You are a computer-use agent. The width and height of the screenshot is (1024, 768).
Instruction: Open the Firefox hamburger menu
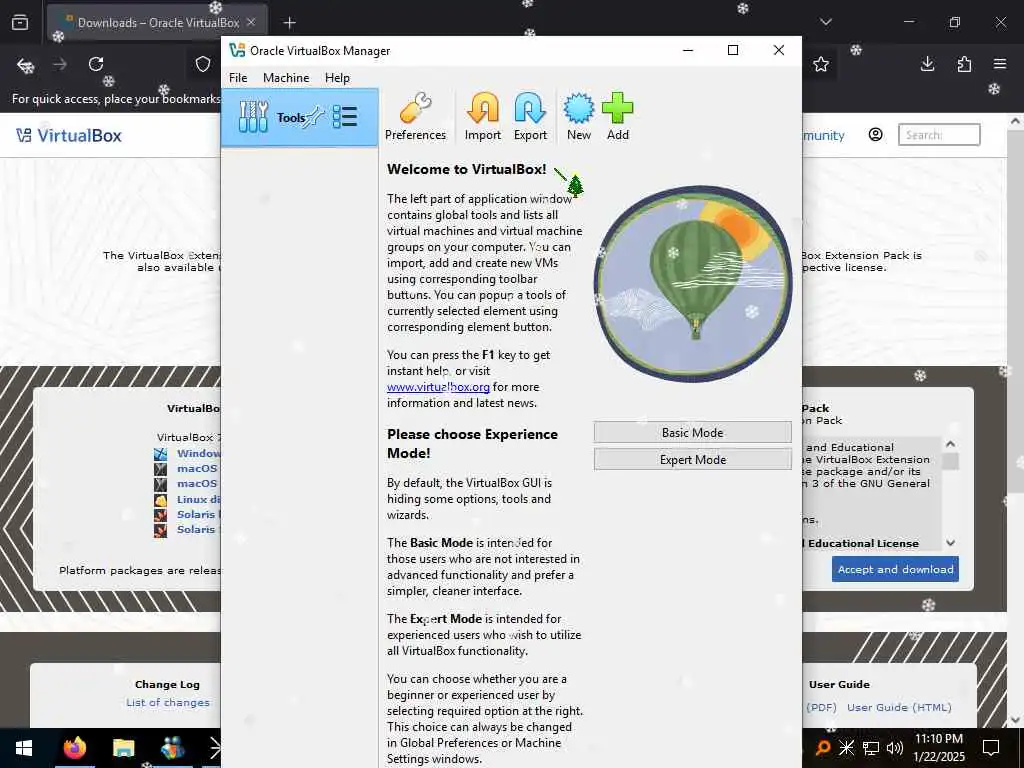coord(1000,64)
